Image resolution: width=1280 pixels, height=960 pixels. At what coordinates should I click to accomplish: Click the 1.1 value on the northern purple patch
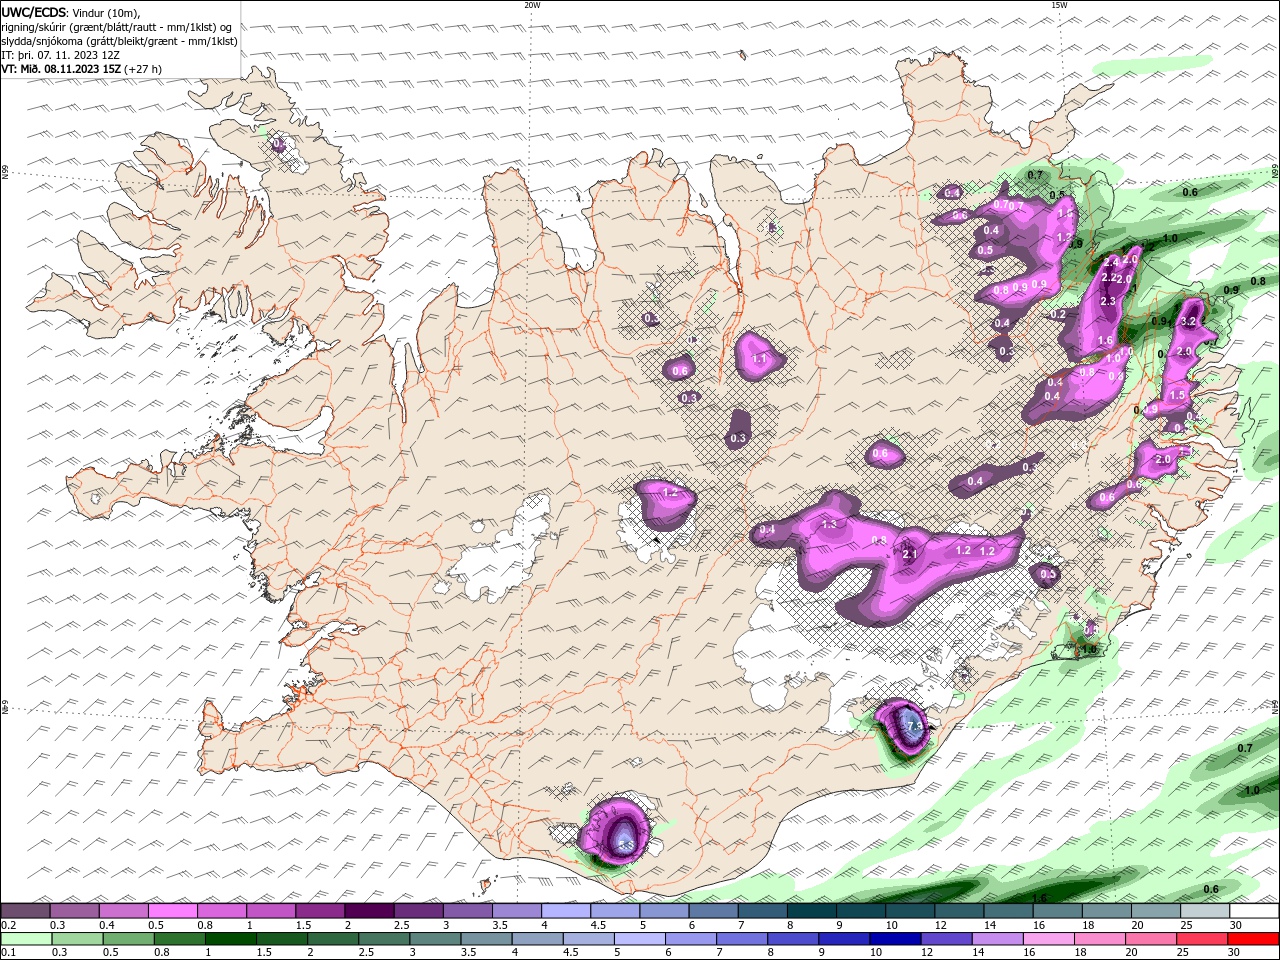[x=759, y=359]
